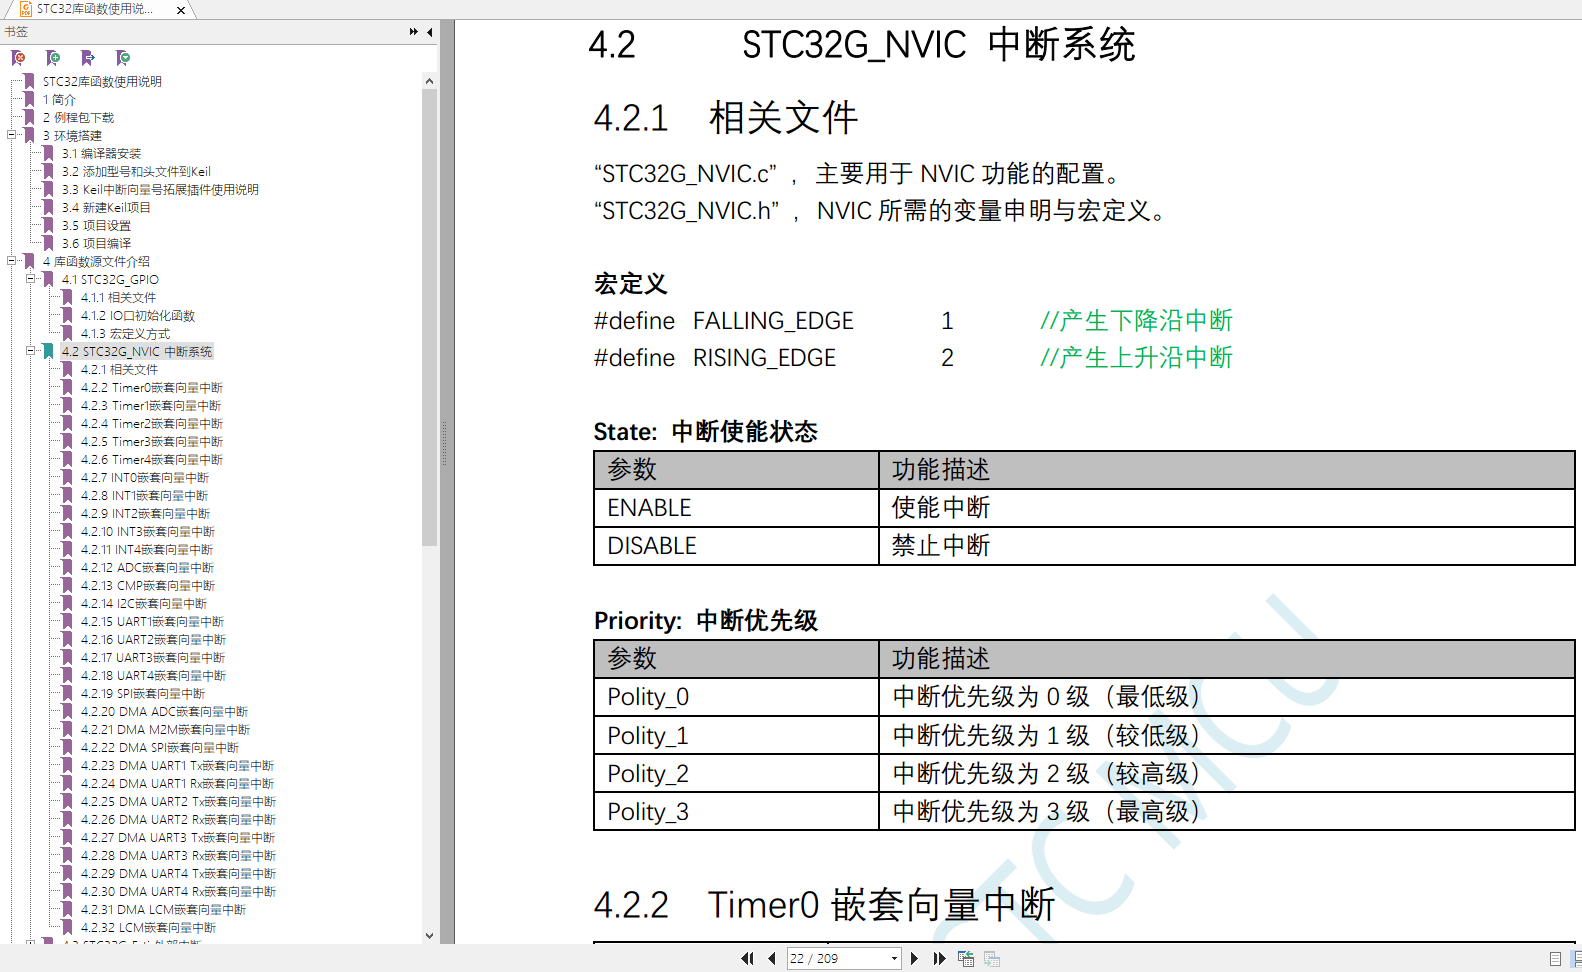Viewport: 1582px width, 972px height.
Task: Go to '3.5 项目设置' bookmark
Action: pyautogui.click(x=96, y=225)
